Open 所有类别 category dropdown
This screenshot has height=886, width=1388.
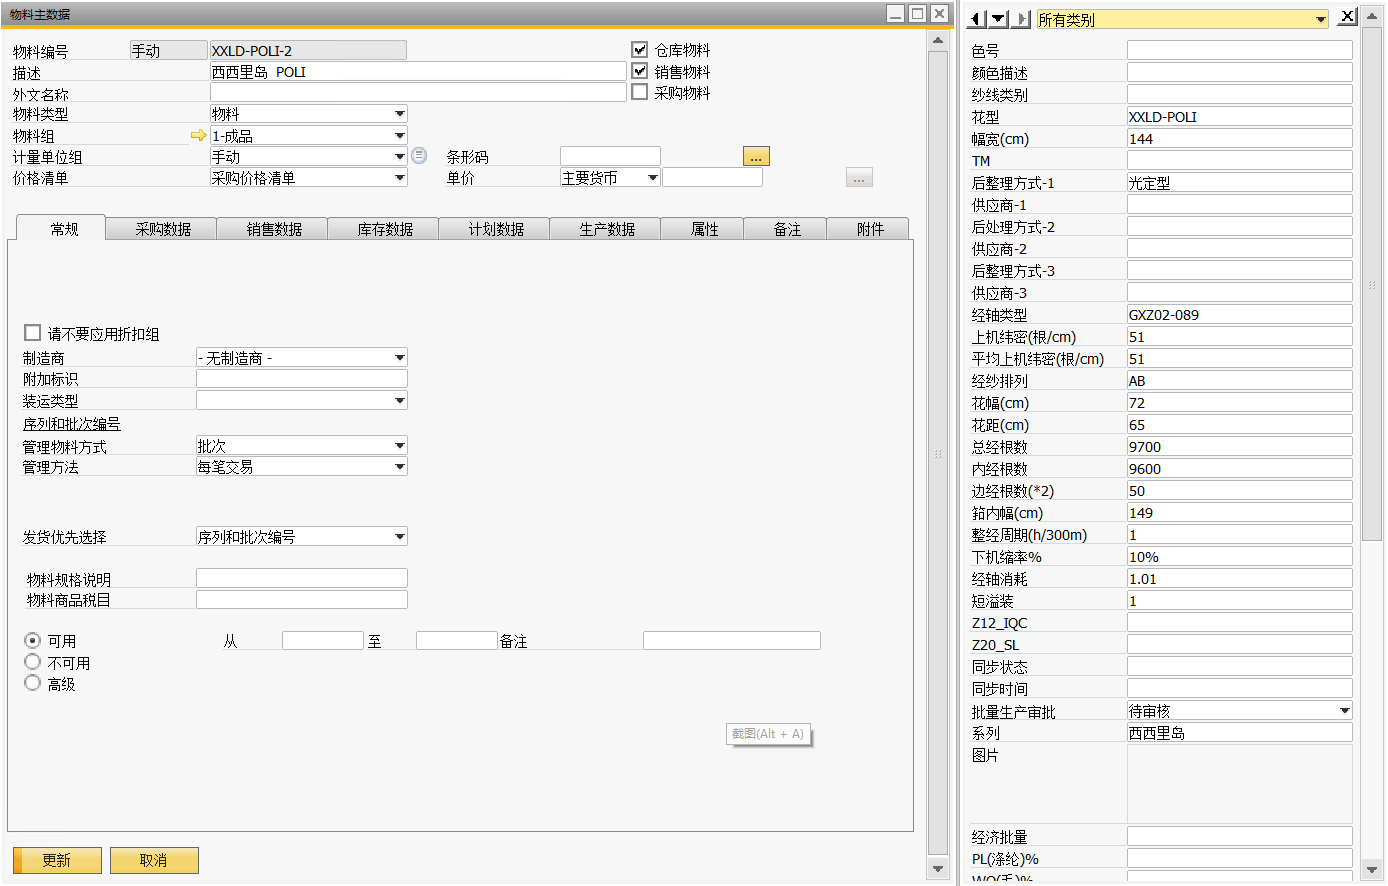pyautogui.click(x=1321, y=19)
